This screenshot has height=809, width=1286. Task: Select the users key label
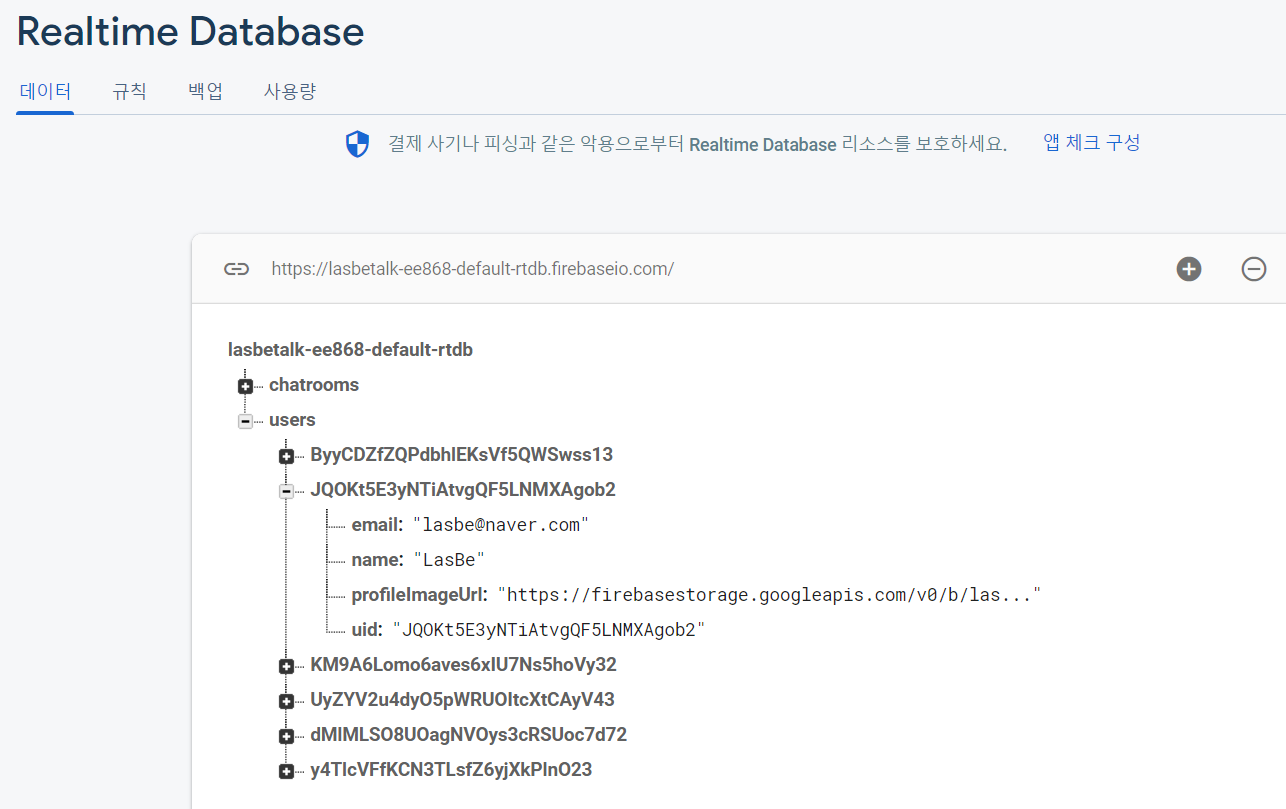pyautogui.click(x=292, y=420)
